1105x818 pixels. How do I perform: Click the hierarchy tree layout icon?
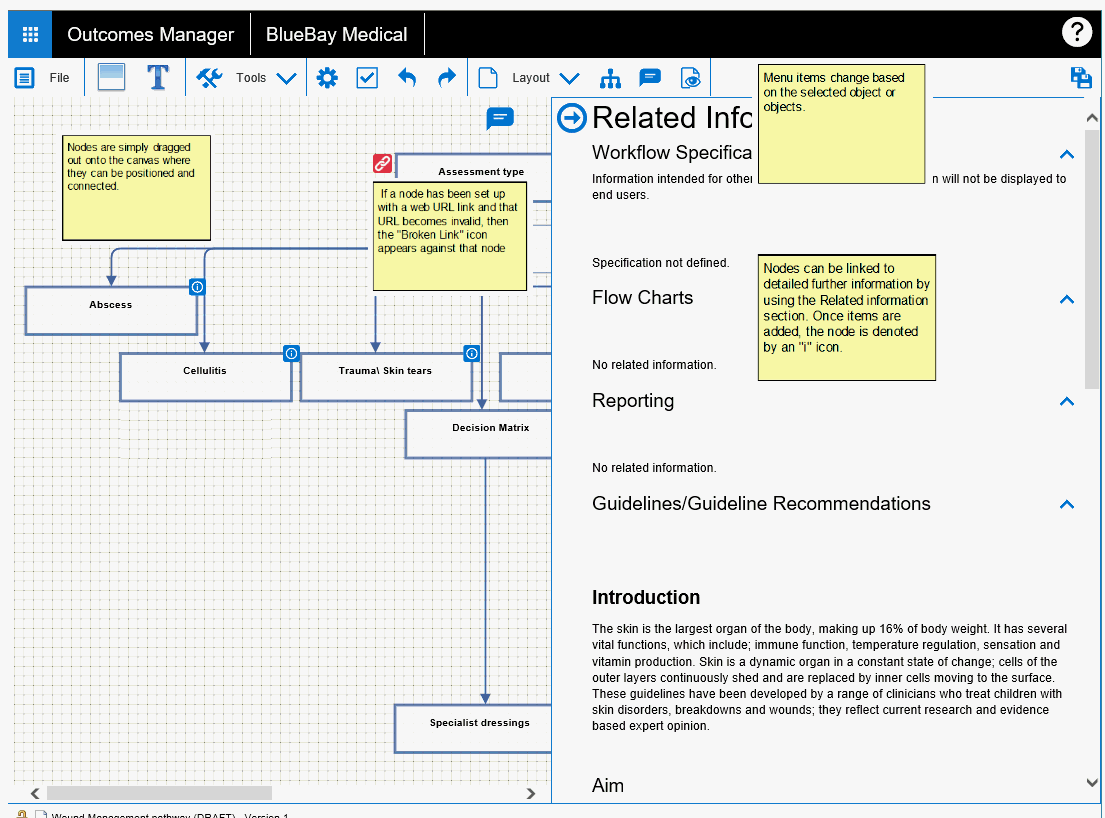[x=610, y=78]
